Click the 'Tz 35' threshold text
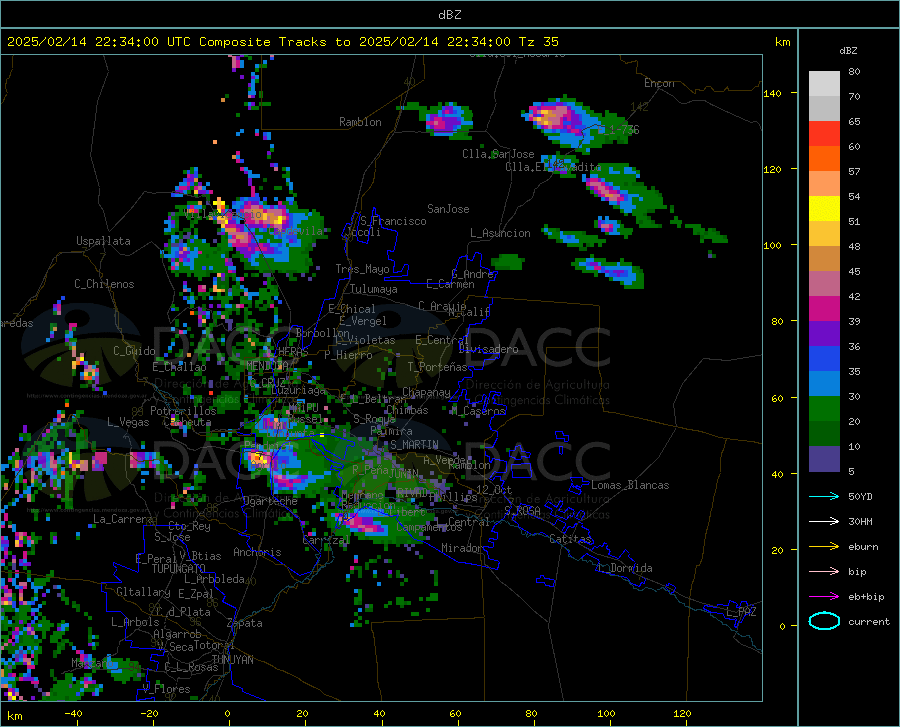The image size is (900, 727). pos(538,41)
